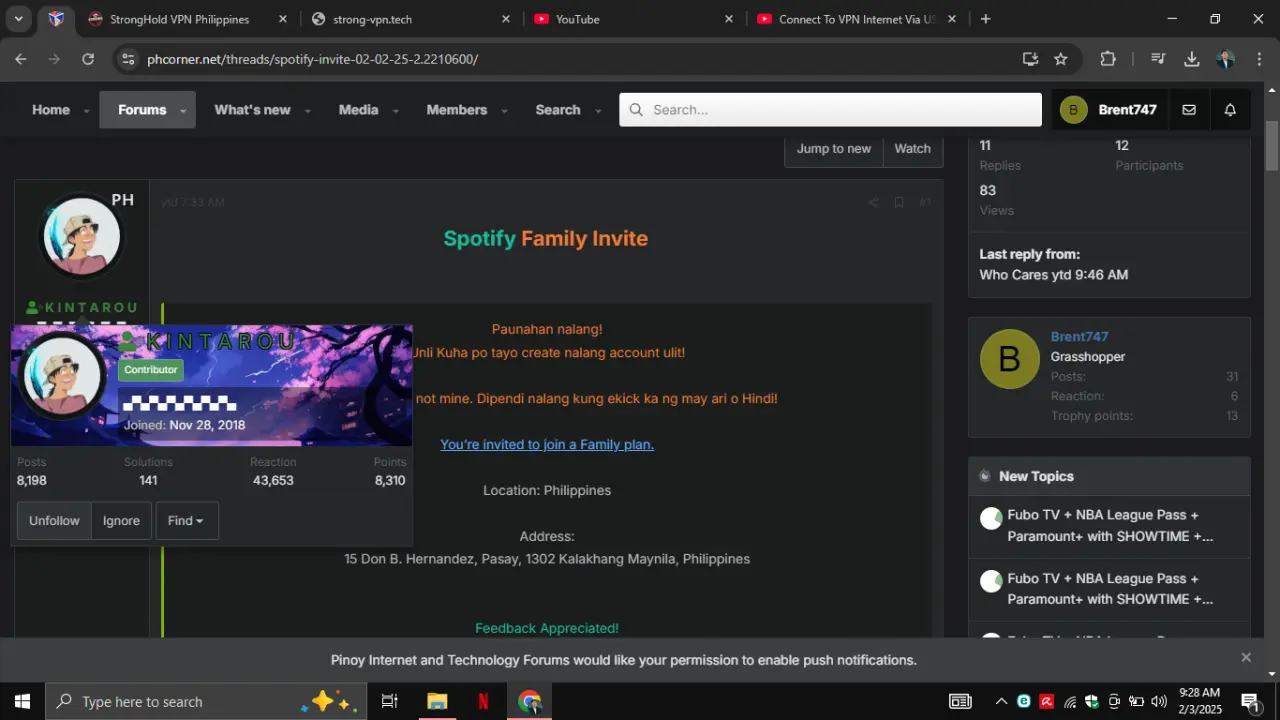The height and width of the screenshot is (720, 1280).
Task: Expand the Media dropdown arrow
Action: click(396, 111)
